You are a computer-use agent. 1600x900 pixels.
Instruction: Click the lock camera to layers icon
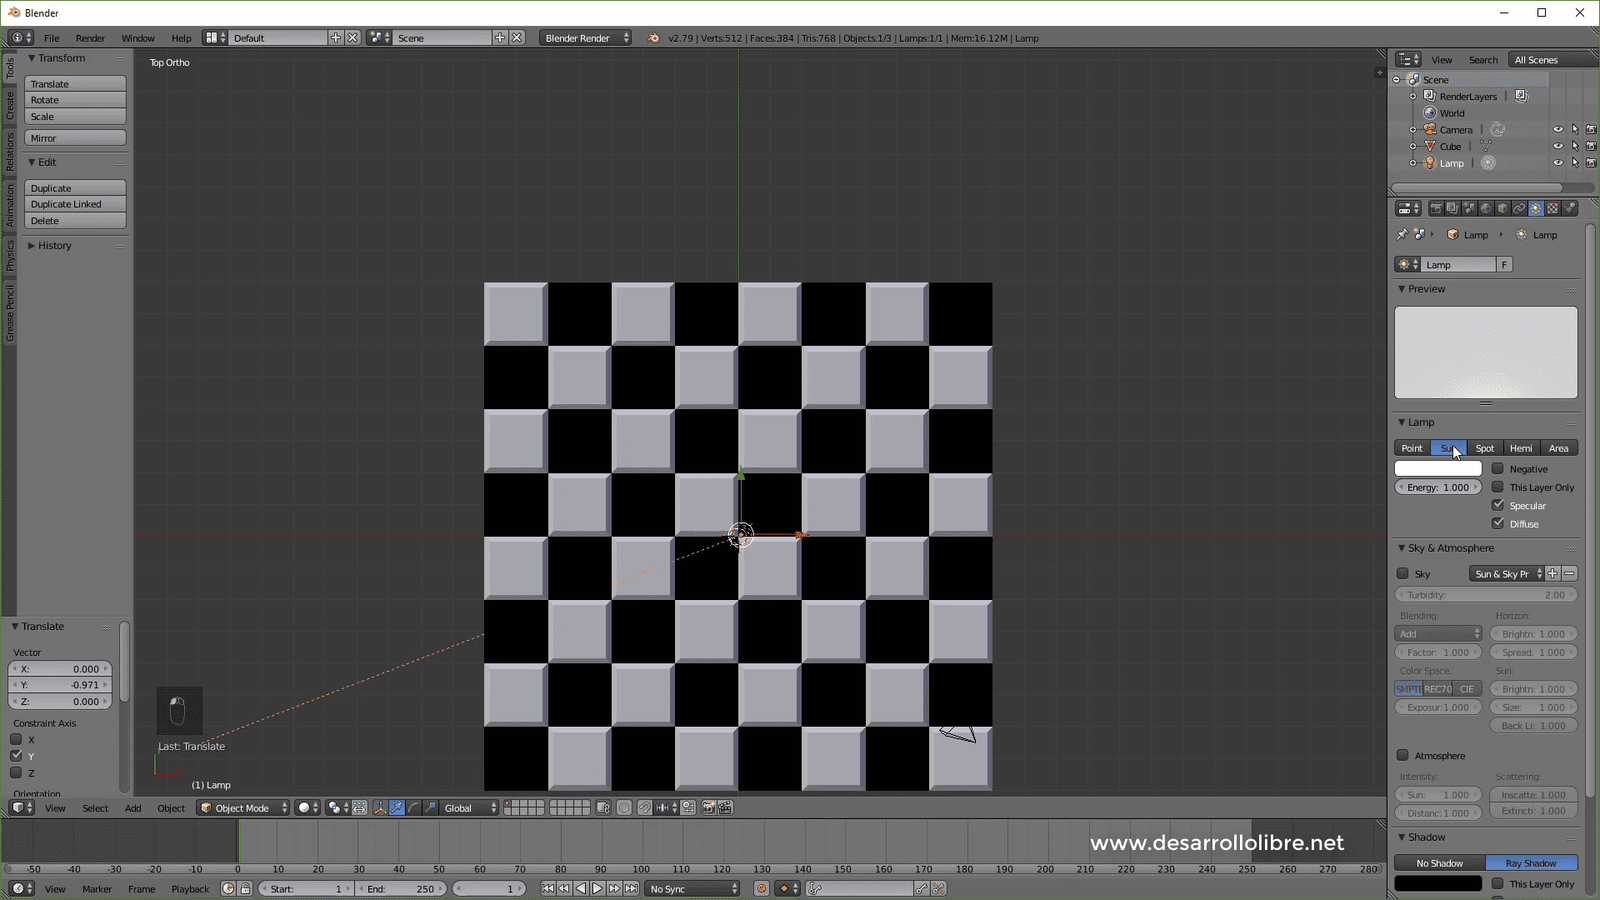tap(603, 808)
